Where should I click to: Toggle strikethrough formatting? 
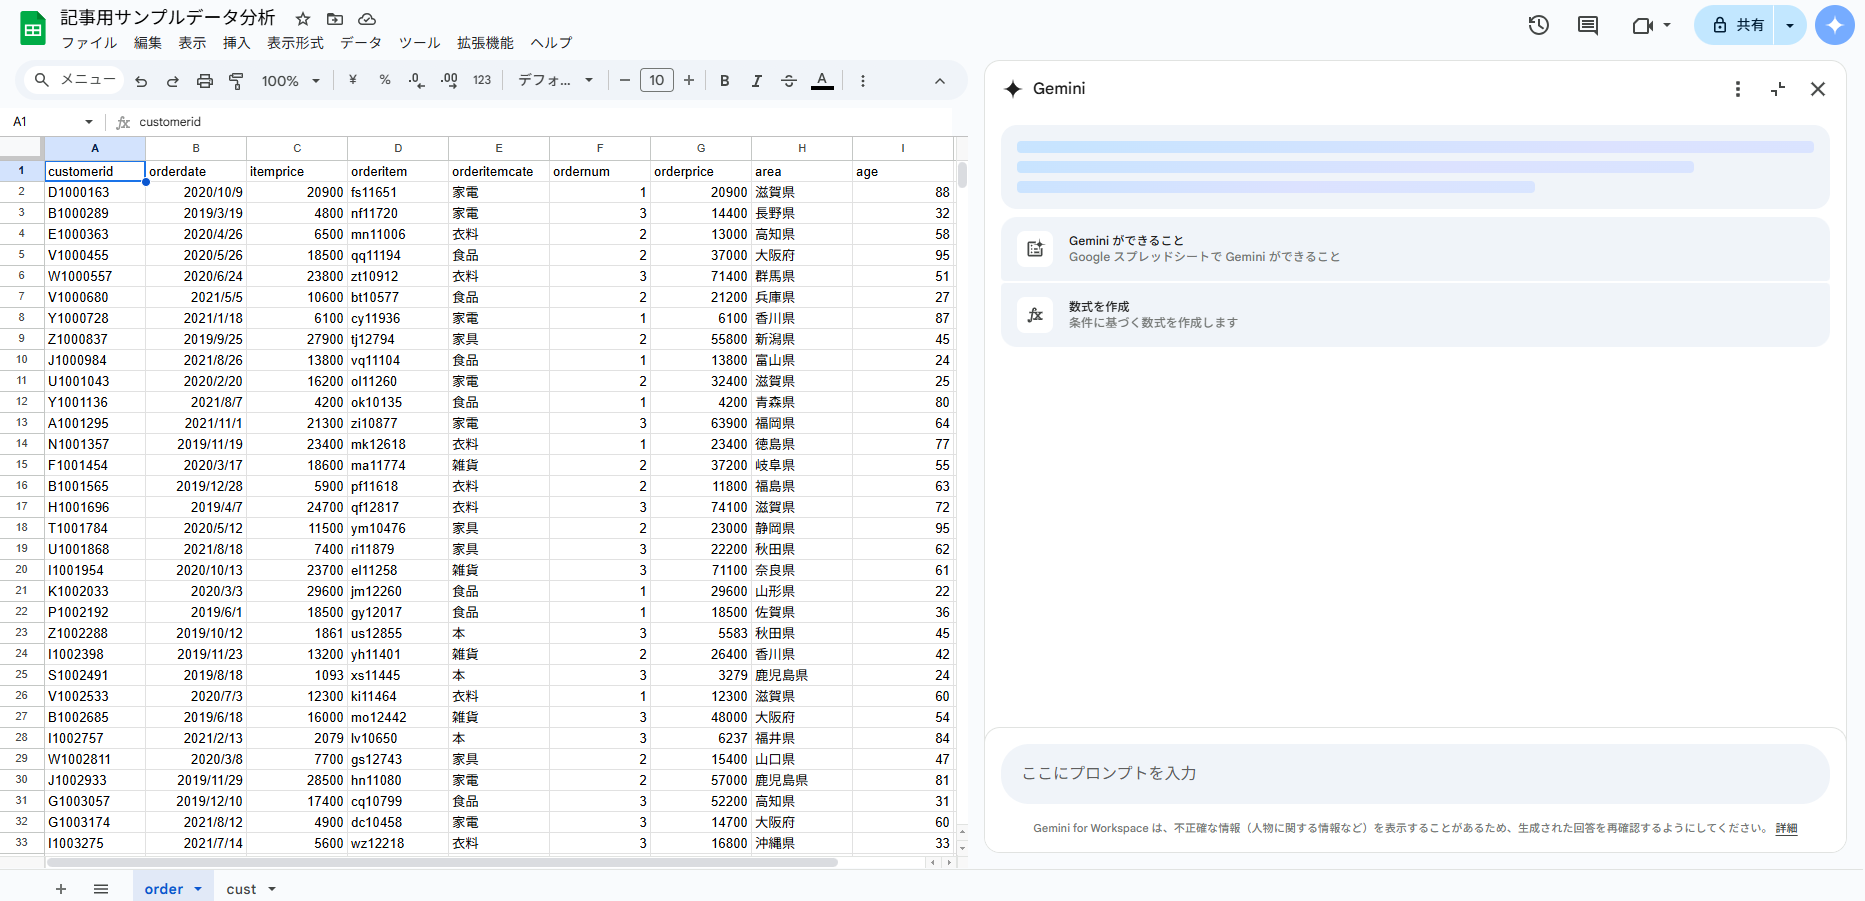click(789, 81)
